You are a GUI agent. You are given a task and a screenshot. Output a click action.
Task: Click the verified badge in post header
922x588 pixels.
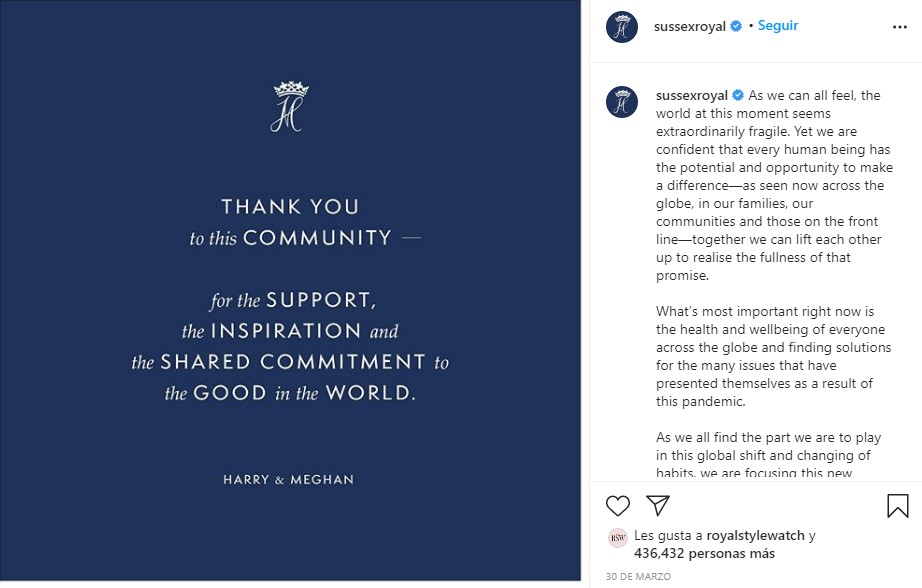pyautogui.click(x=736, y=26)
